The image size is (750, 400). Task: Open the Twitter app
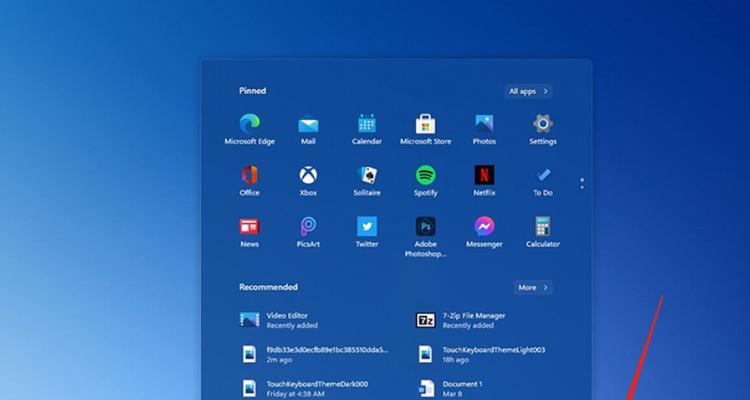click(x=367, y=232)
